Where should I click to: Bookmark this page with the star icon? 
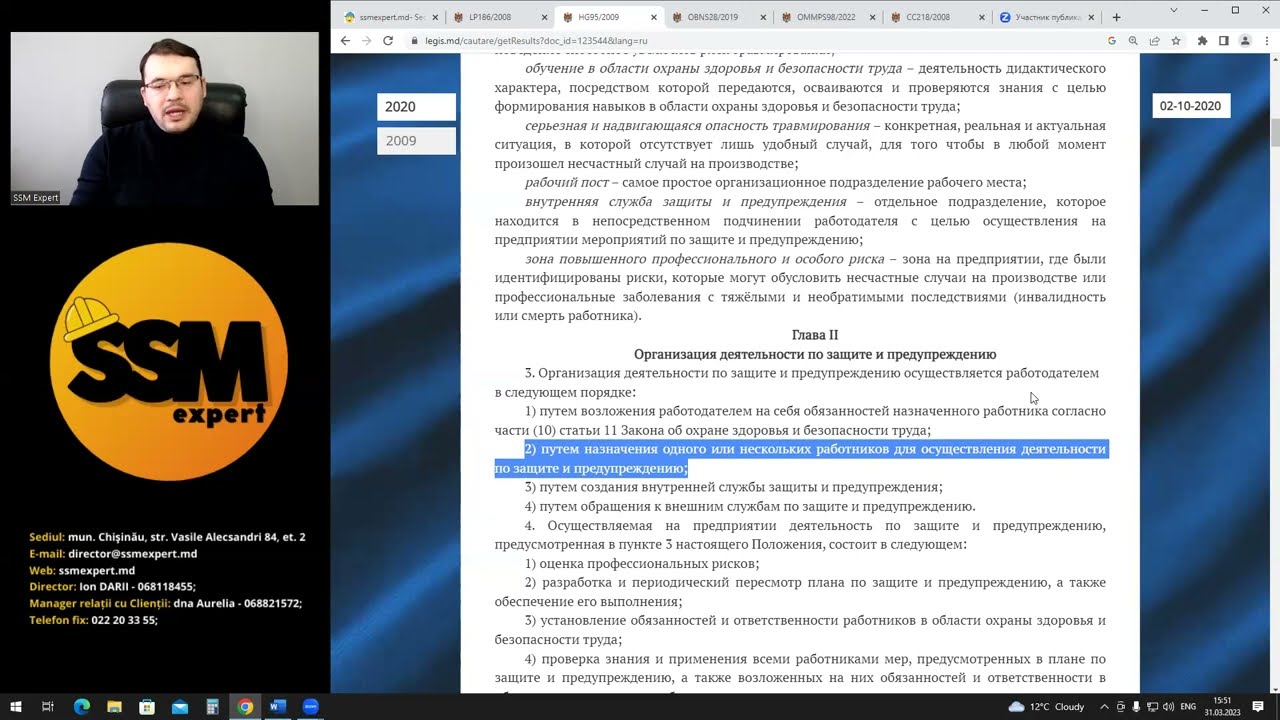pyautogui.click(x=1176, y=41)
